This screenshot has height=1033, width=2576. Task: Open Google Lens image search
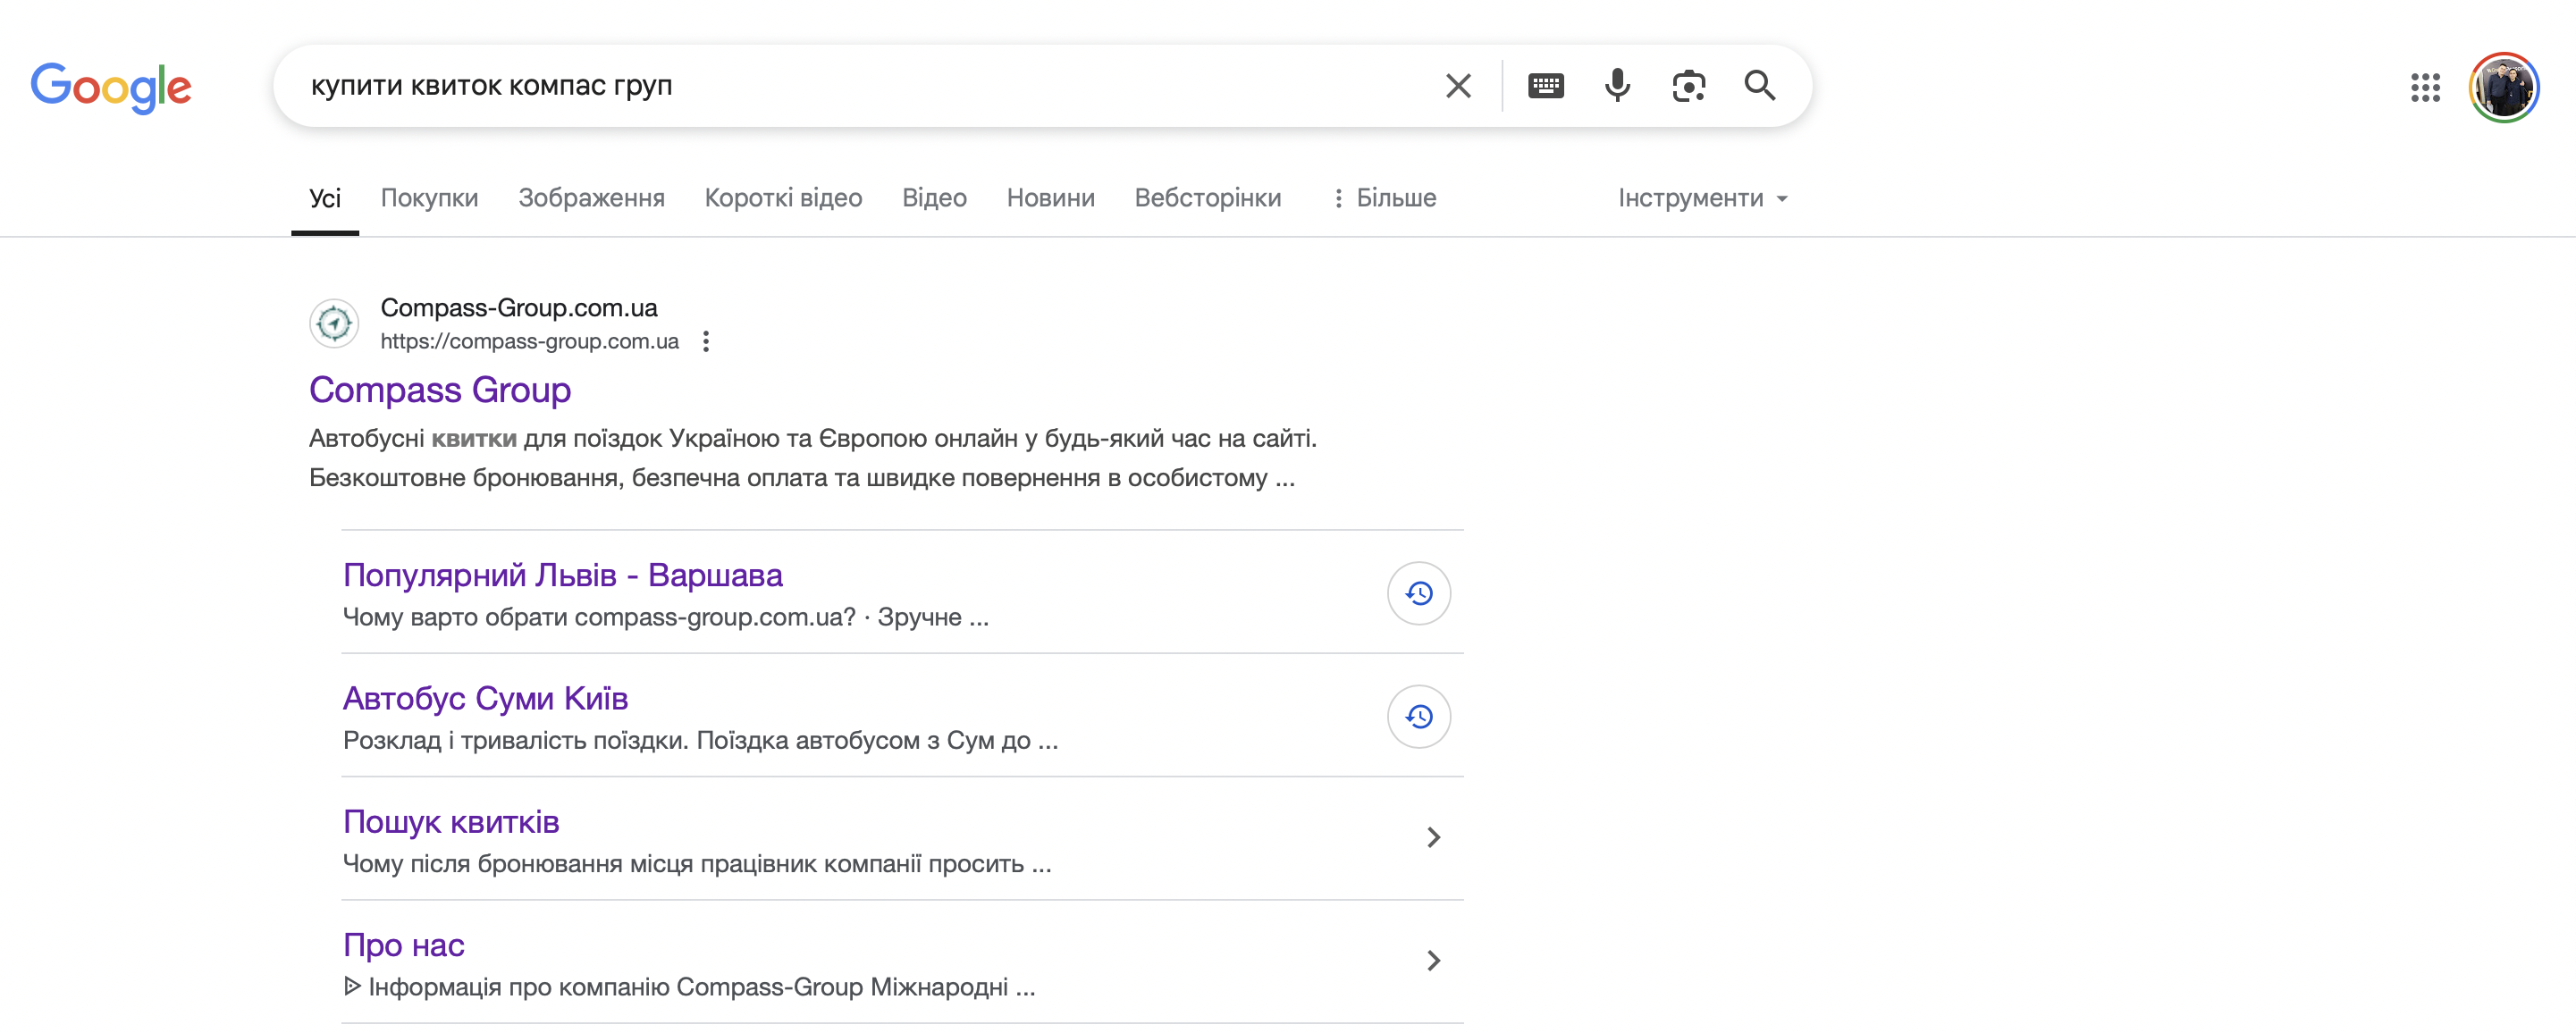[1688, 86]
